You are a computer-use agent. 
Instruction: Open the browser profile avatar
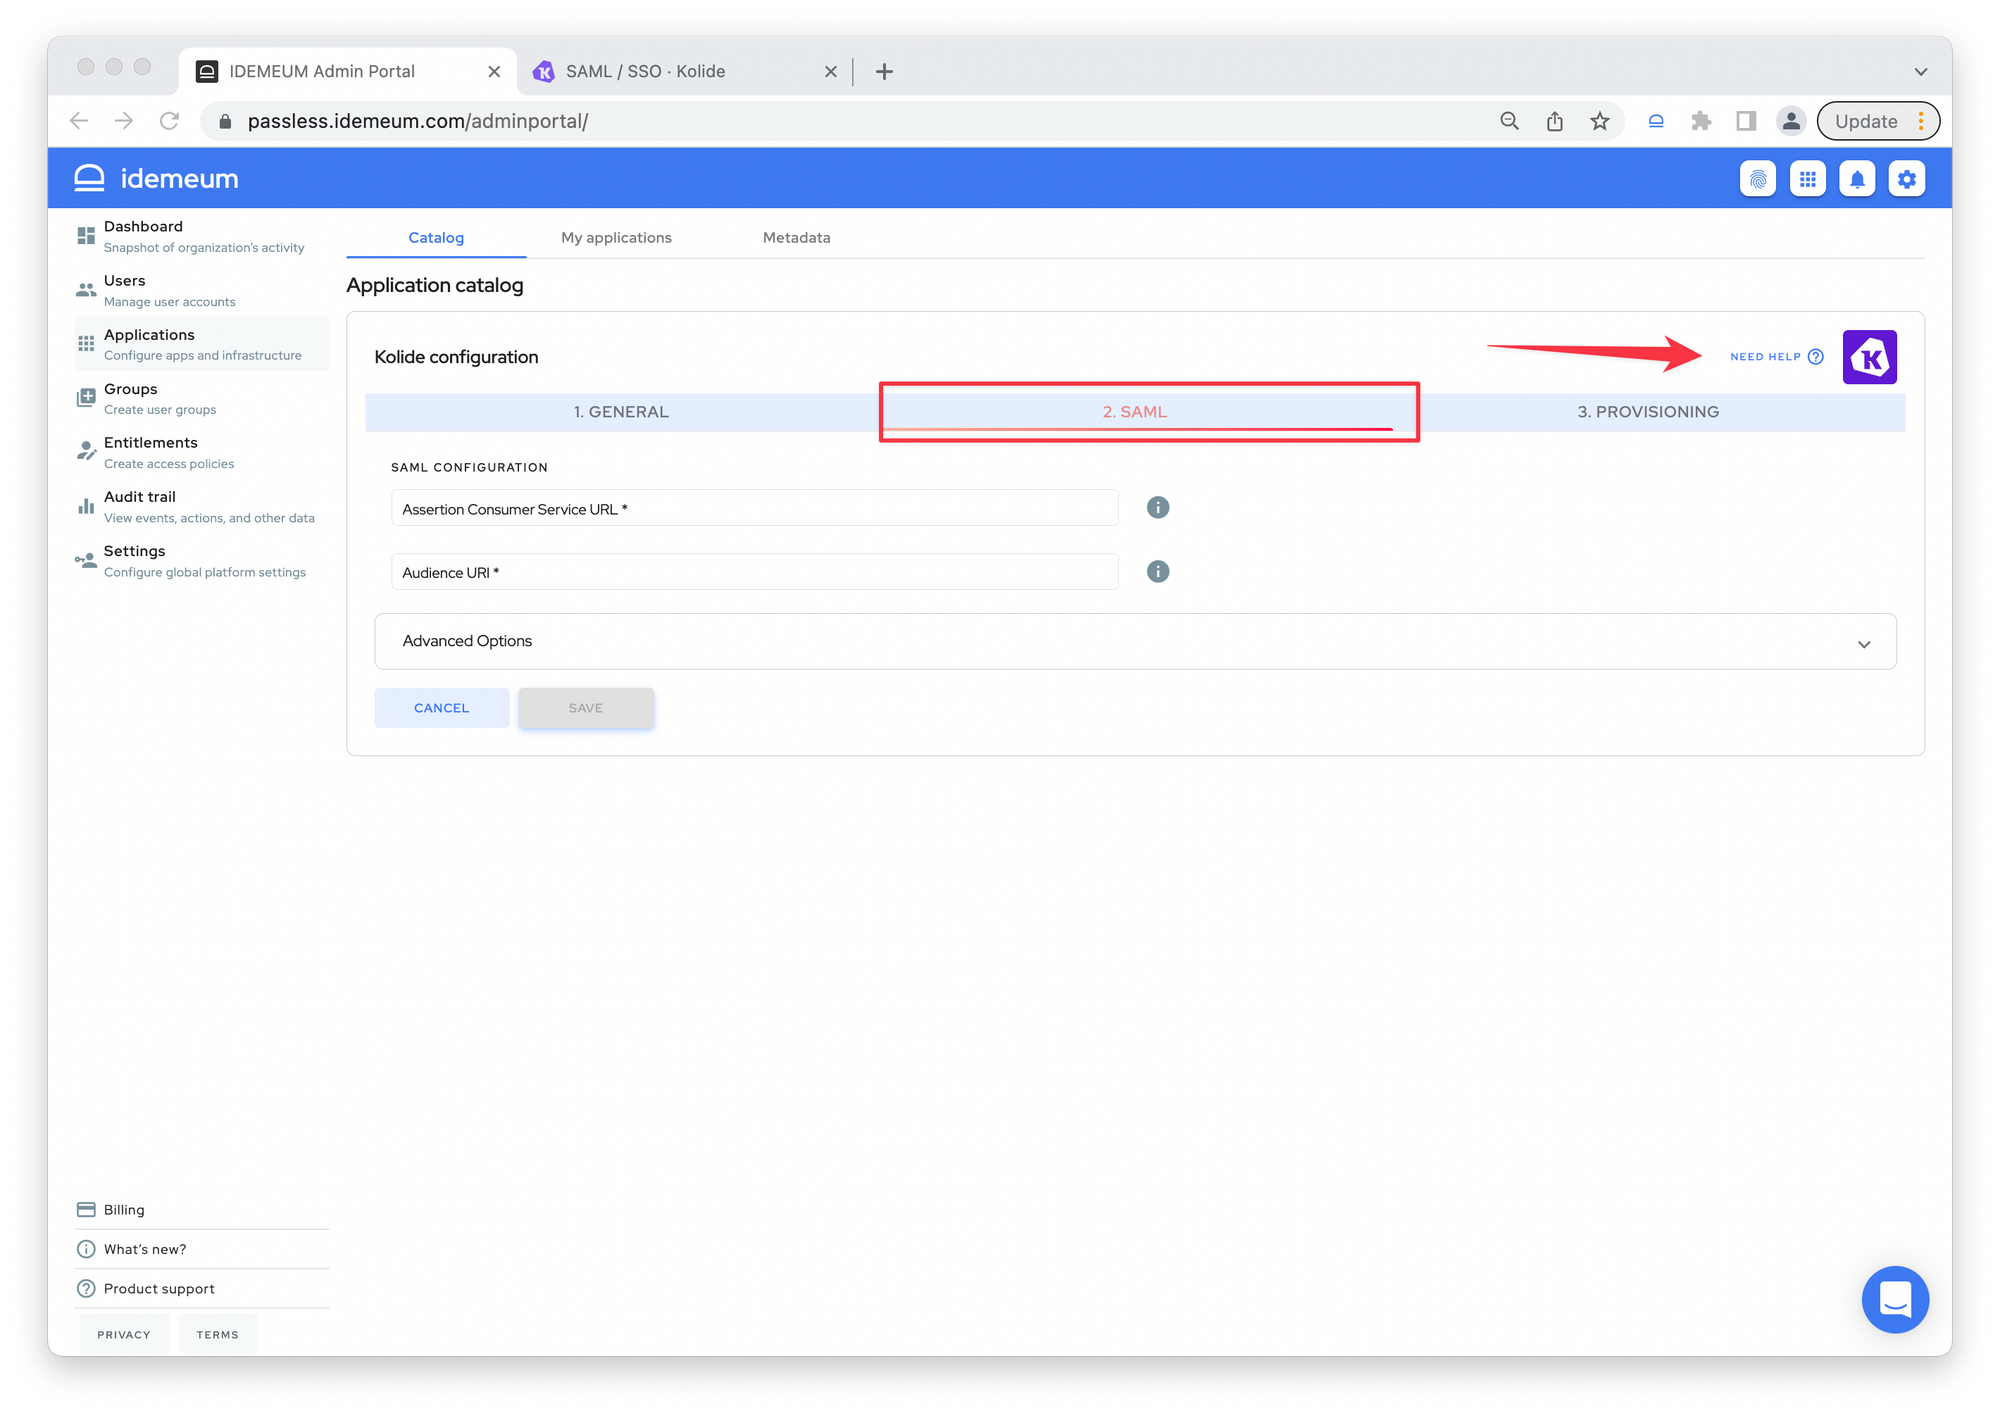point(1791,121)
